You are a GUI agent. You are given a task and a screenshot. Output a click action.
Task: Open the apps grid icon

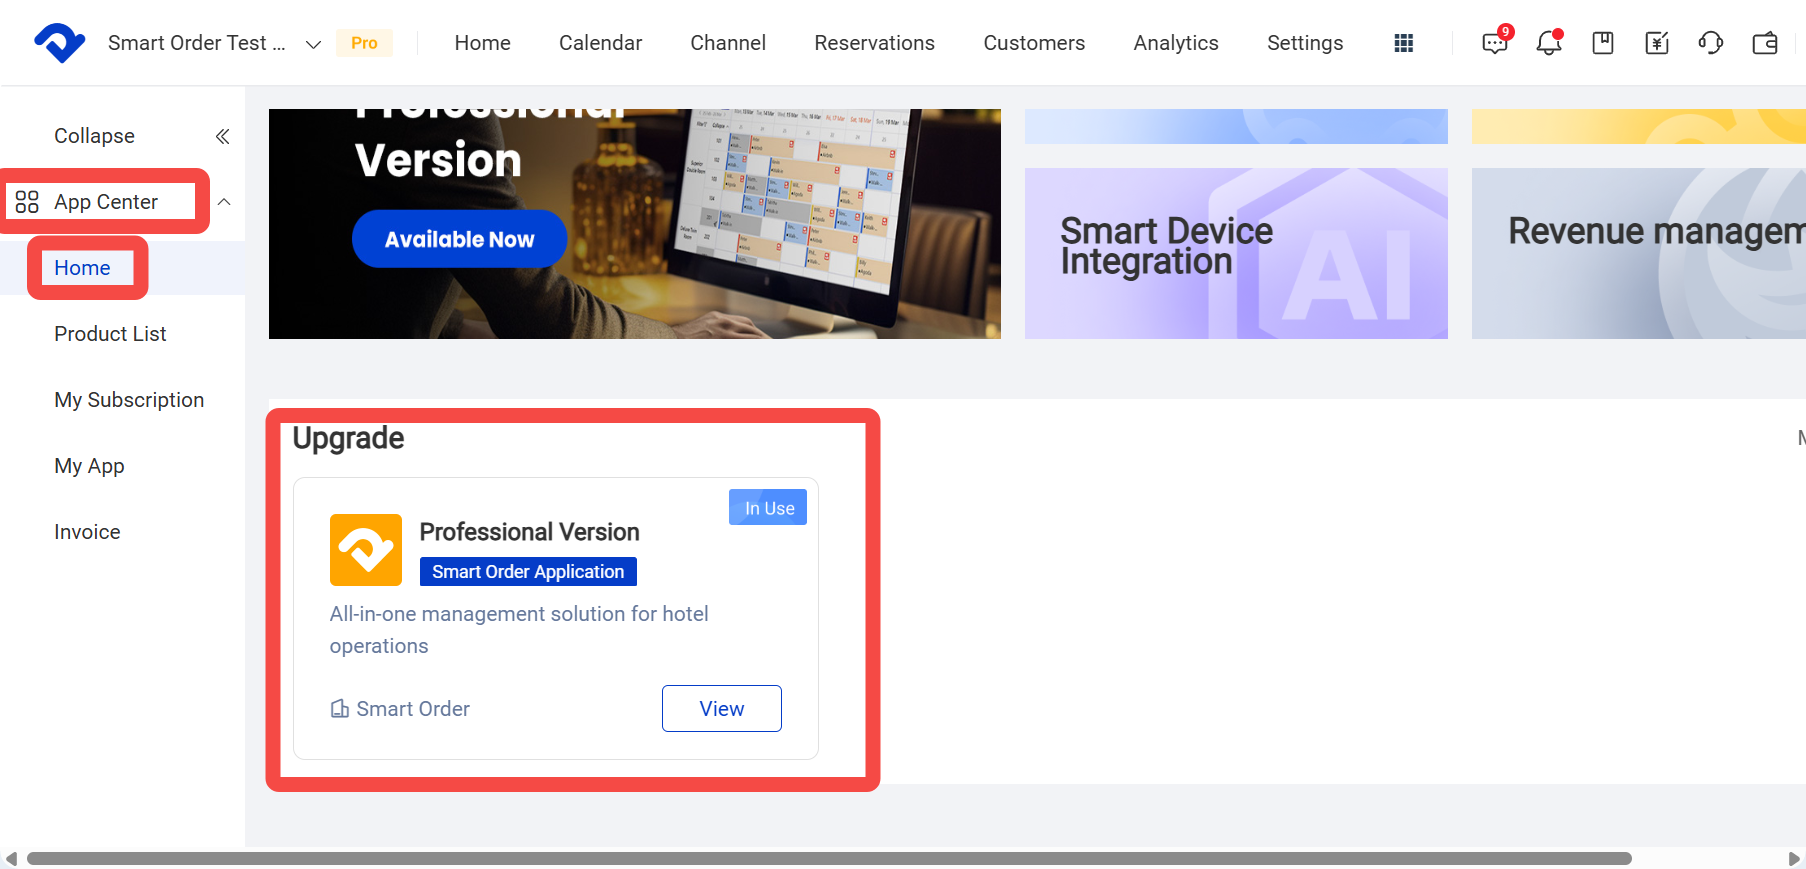[x=1404, y=43]
